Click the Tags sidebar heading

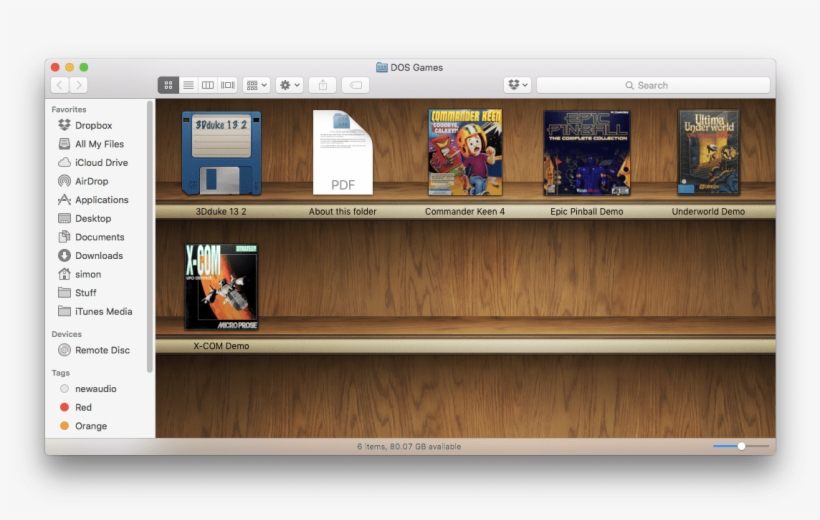coord(61,372)
